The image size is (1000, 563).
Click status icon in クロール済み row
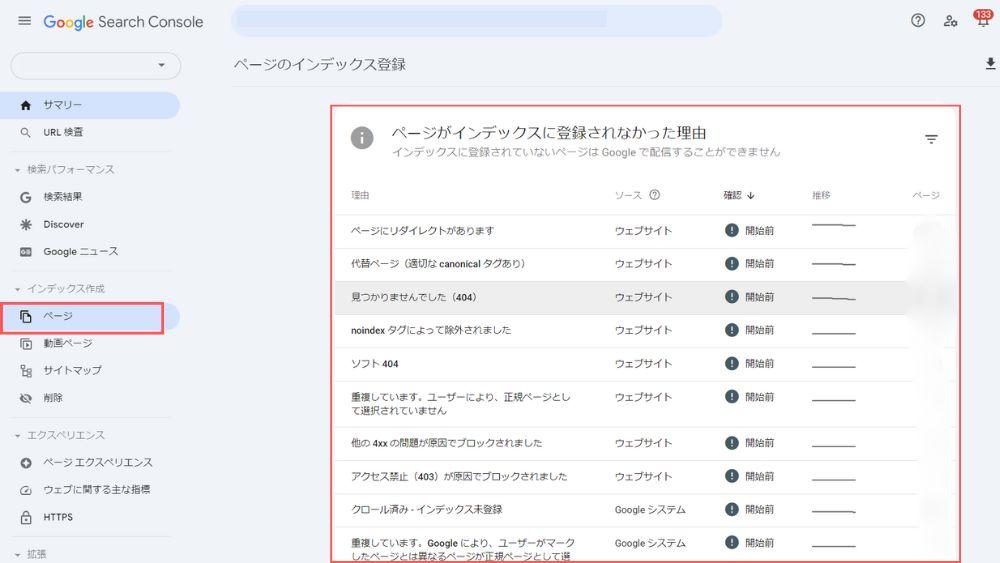coord(732,509)
